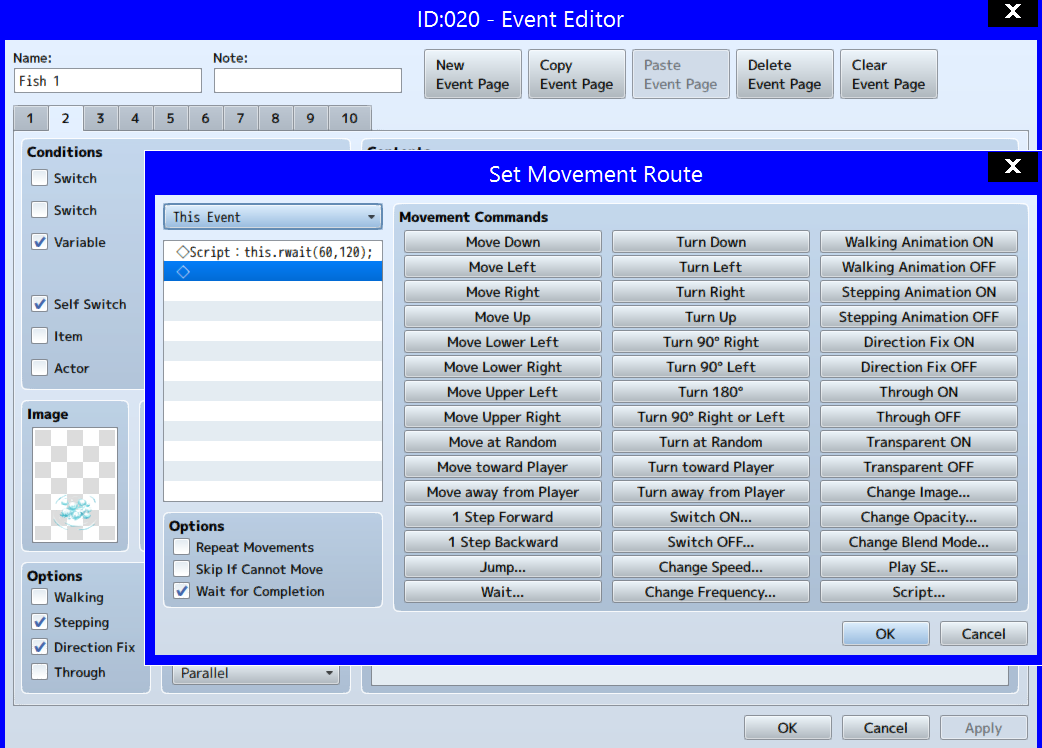Close the Event Editor window
Screen dimensions: 1042x748
coord(1013,12)
